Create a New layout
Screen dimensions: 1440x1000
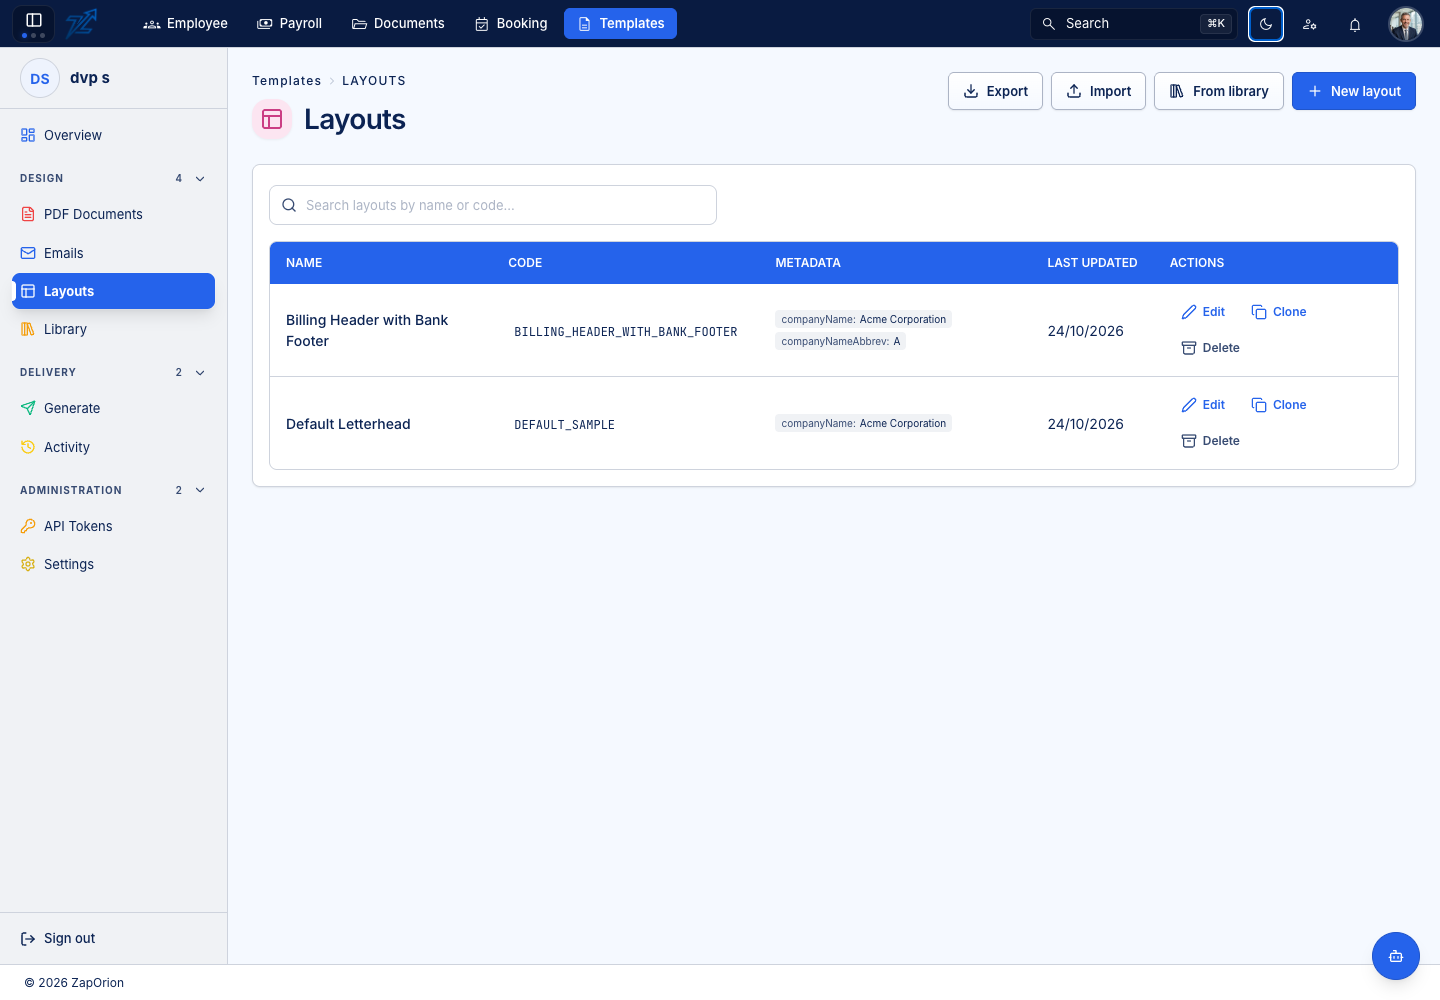[1354, 91]
